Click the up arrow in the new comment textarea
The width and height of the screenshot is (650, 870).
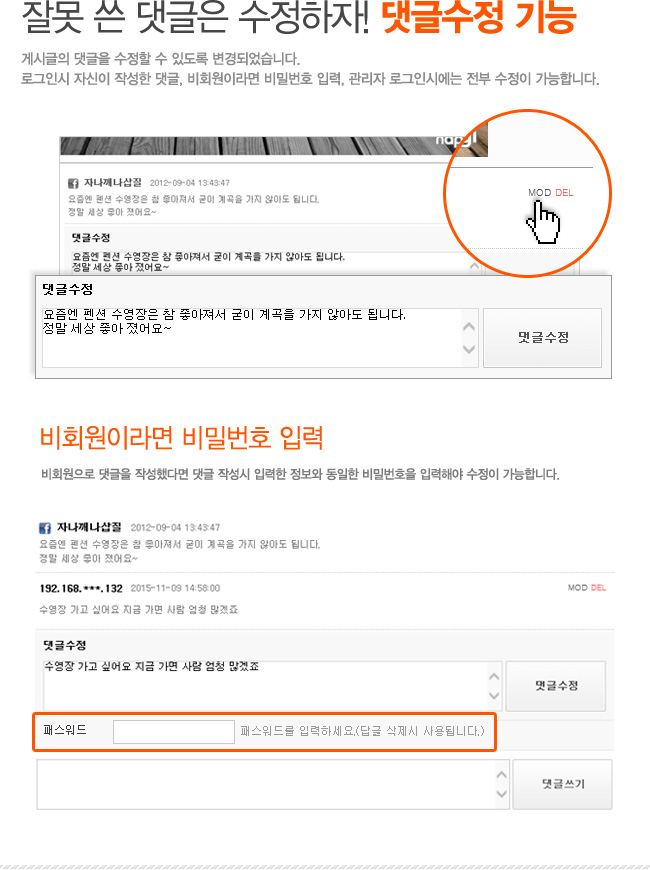click(501, 775)
